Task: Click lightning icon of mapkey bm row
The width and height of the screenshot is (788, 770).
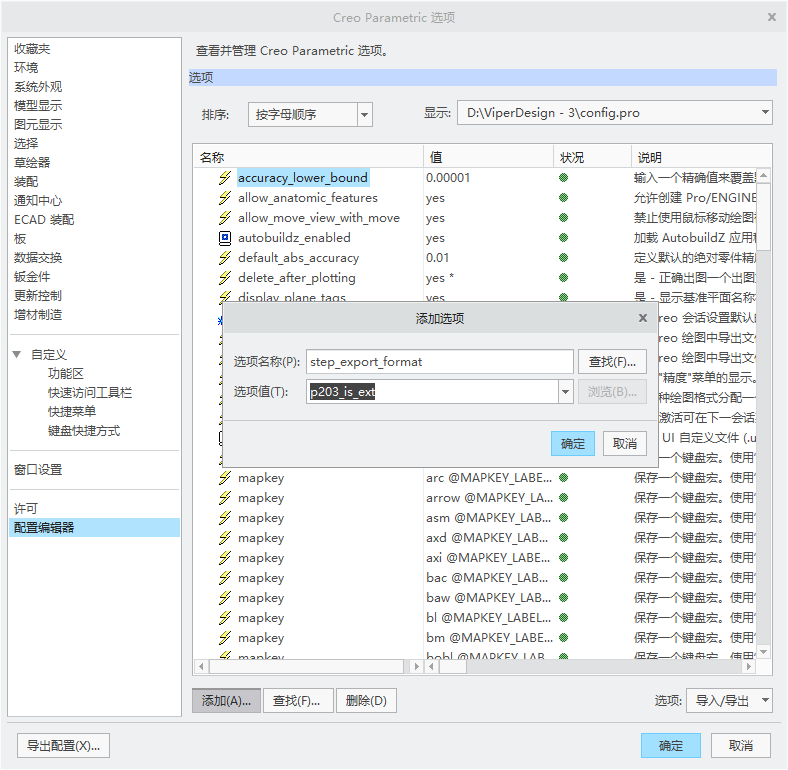Action: (x=225, y=637)
